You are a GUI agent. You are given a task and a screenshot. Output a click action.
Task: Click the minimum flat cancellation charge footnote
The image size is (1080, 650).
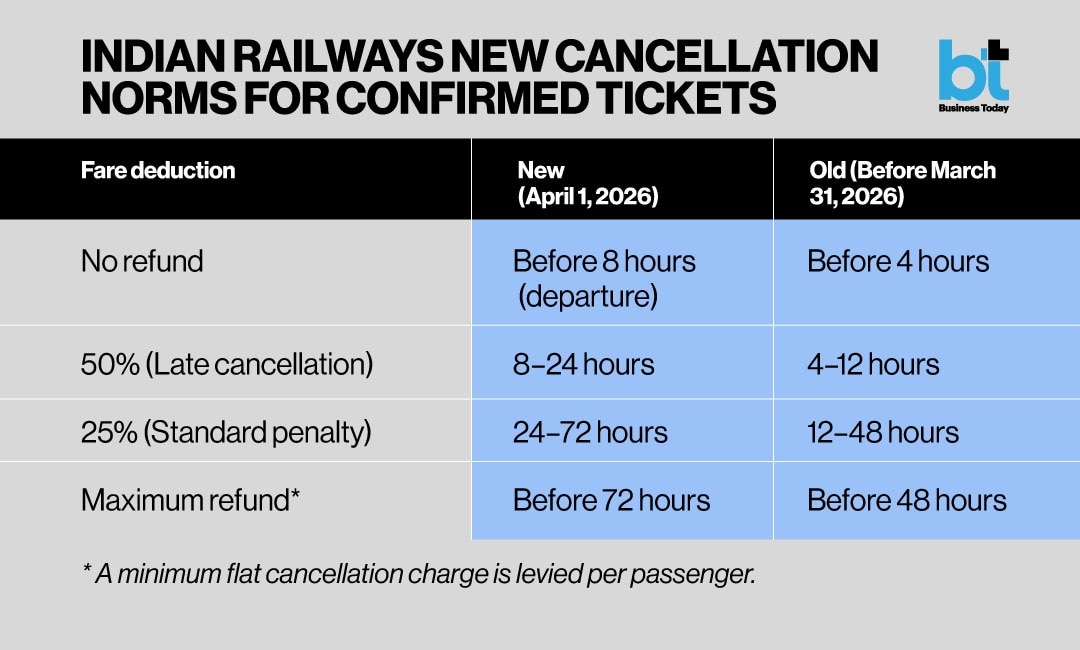coord(418,575)
